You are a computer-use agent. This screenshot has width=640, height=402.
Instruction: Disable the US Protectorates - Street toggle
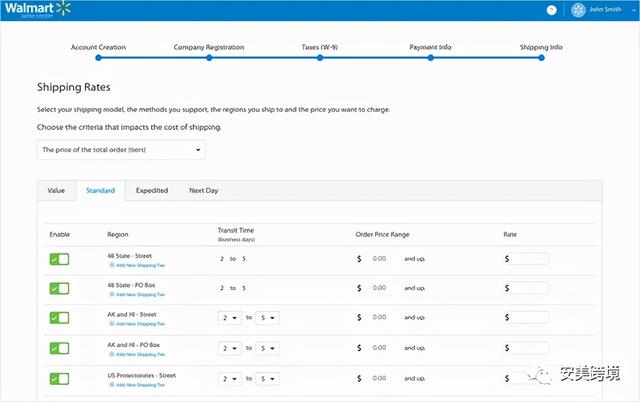tap(59, 379)
